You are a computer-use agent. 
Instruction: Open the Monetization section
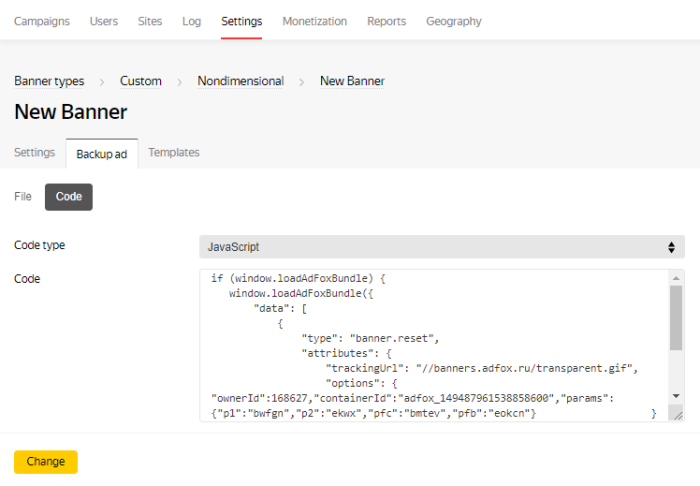[314, 21]
